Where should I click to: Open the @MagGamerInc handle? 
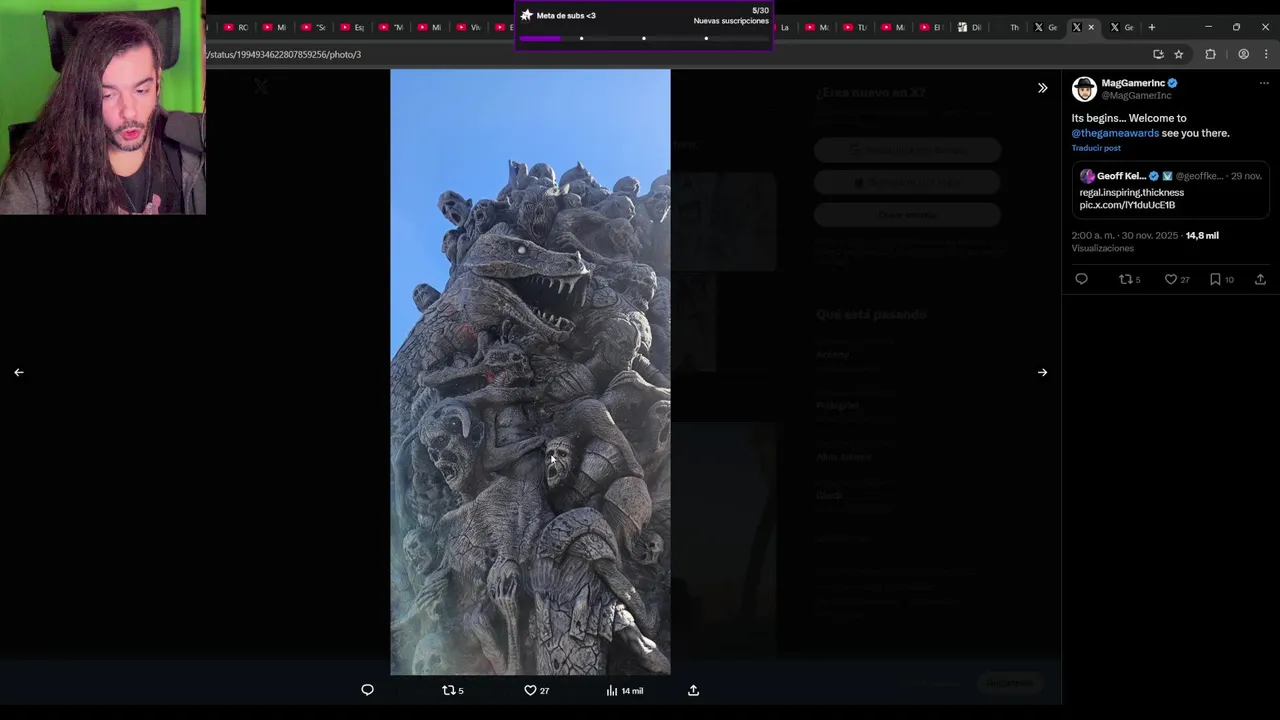coord(1136,96)
